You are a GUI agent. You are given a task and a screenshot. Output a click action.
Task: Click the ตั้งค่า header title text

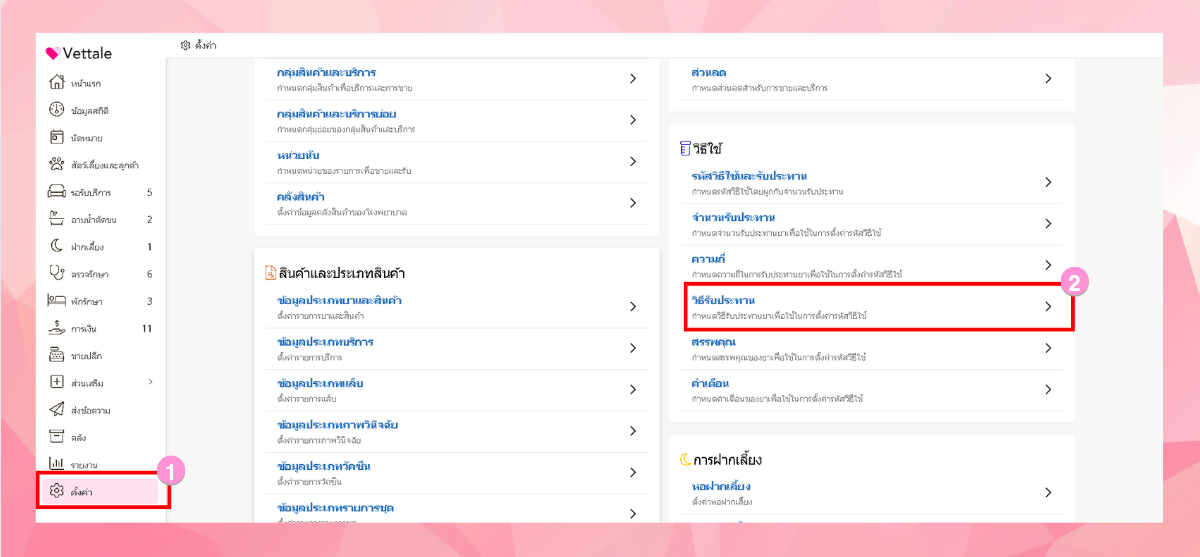tap(206, 46)
